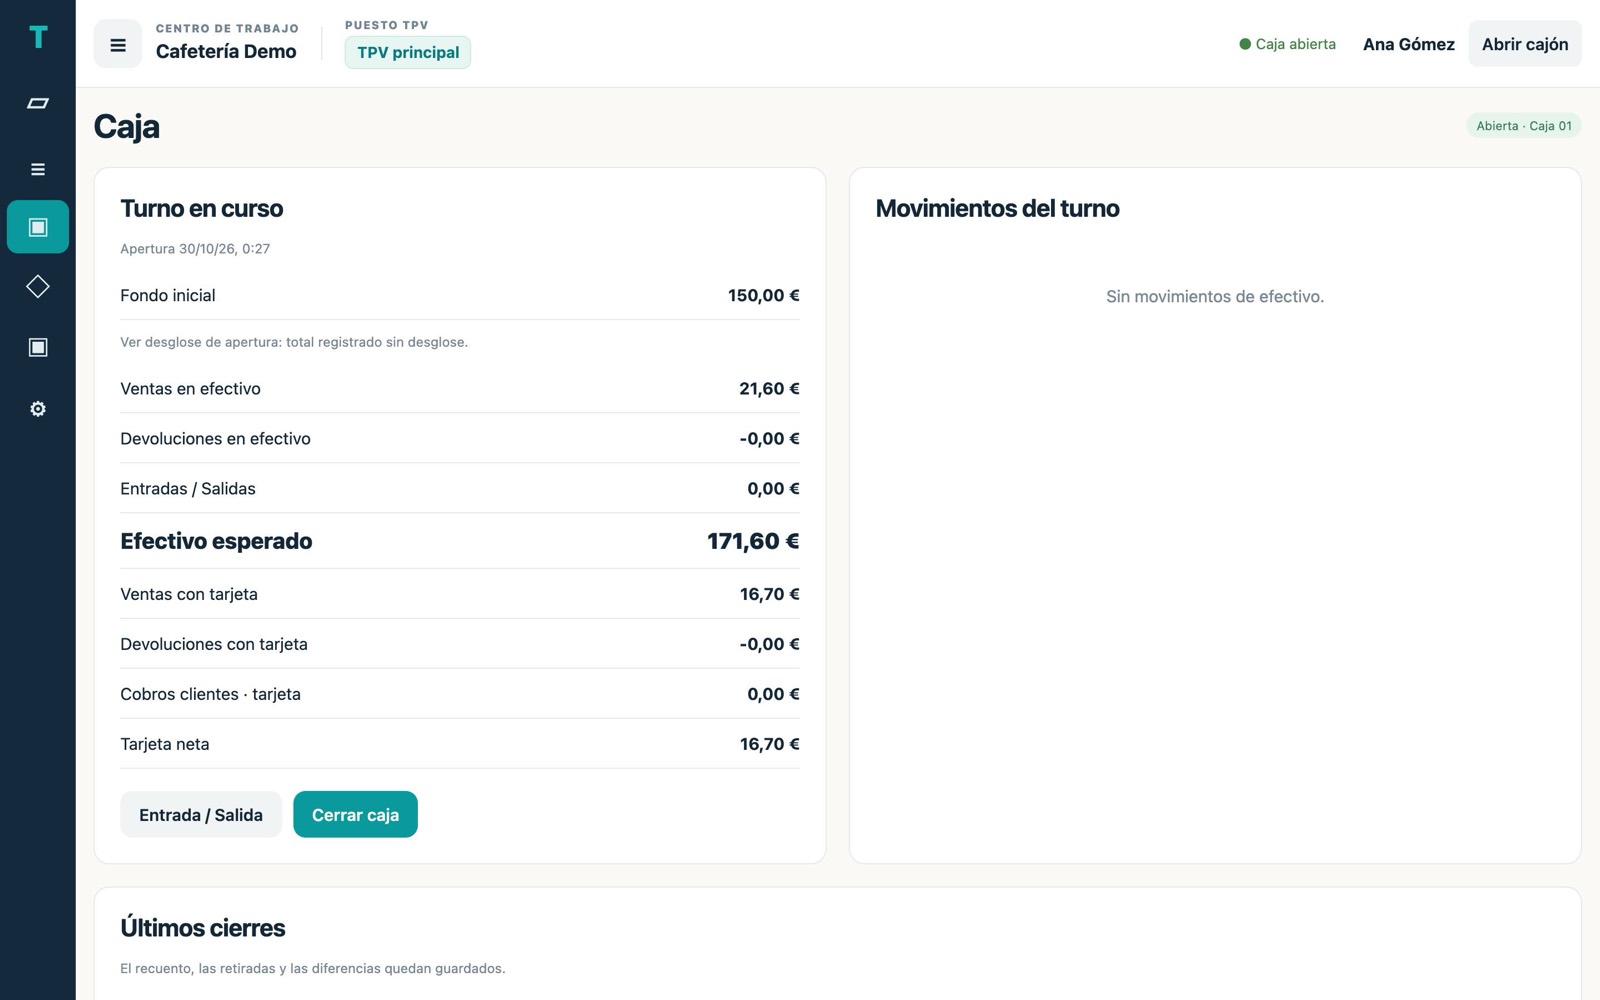The width and height of the screenshot is (1600, 1000).
Task: Click the El recuento, las retiradas description
Action: tap(313, 969)
